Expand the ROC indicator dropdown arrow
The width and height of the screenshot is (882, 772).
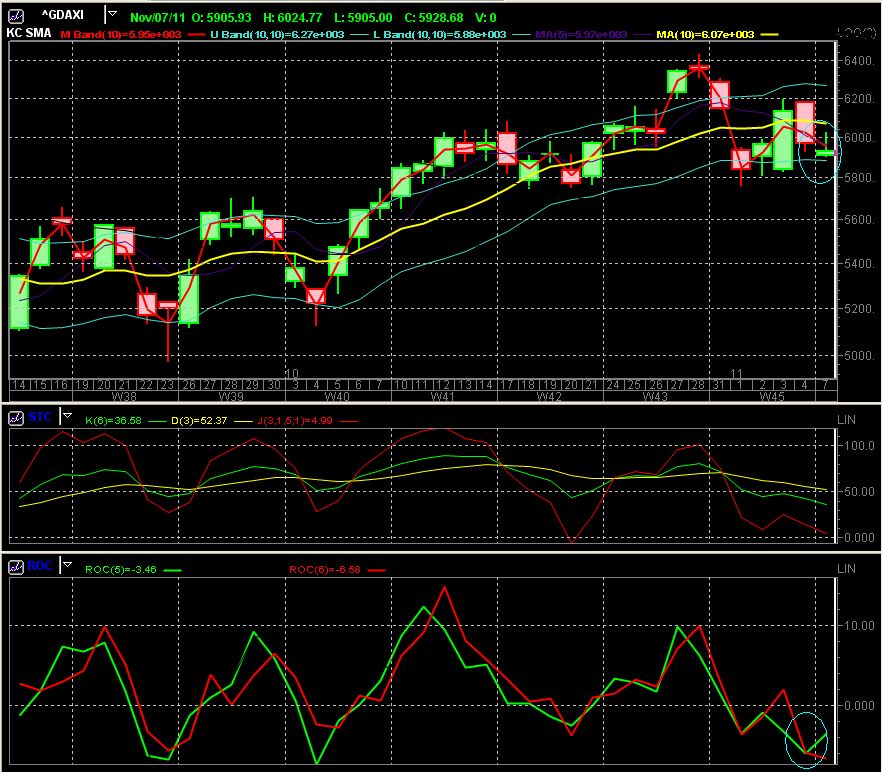coord(67,563)
